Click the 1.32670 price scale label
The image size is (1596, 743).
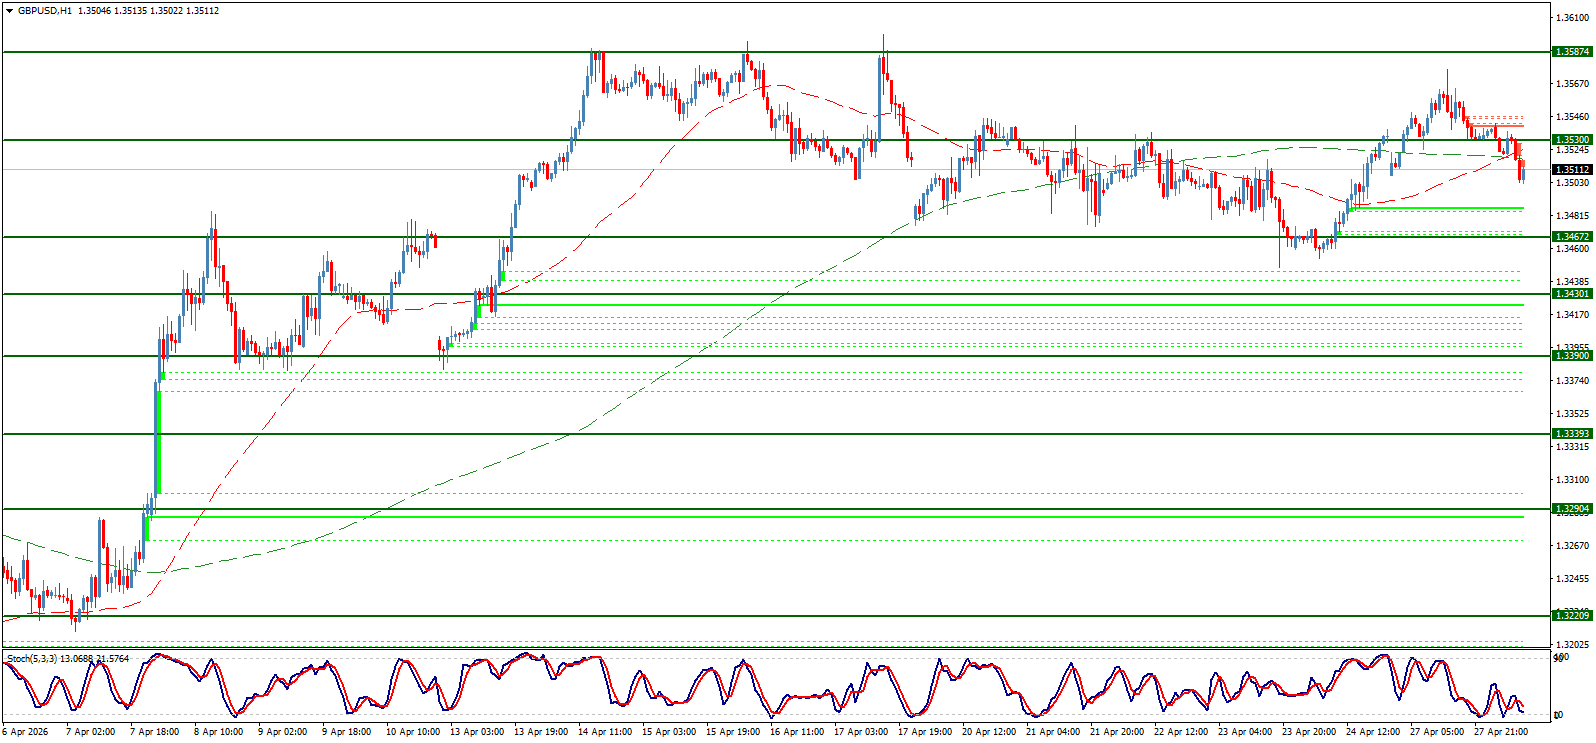[x=1574, y=546]
